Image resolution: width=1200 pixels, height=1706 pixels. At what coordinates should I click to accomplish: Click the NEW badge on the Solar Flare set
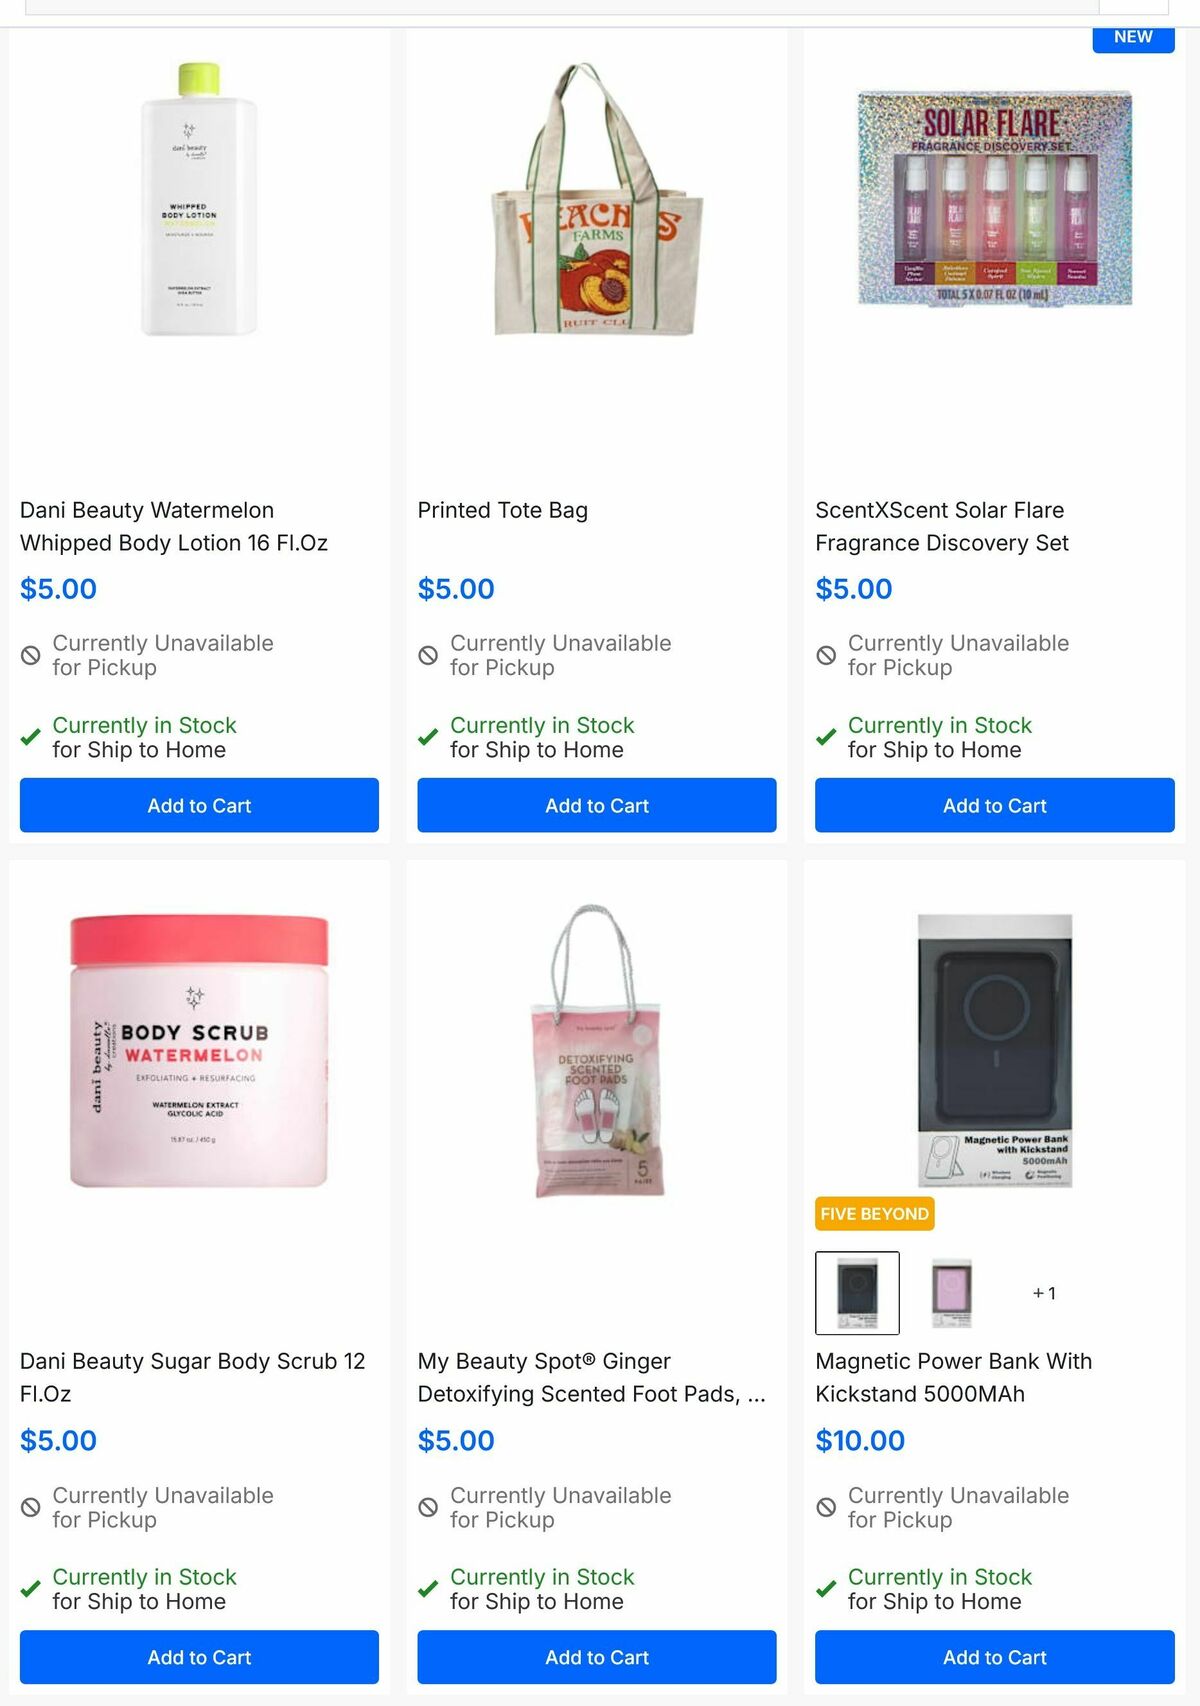(1132, 37)
